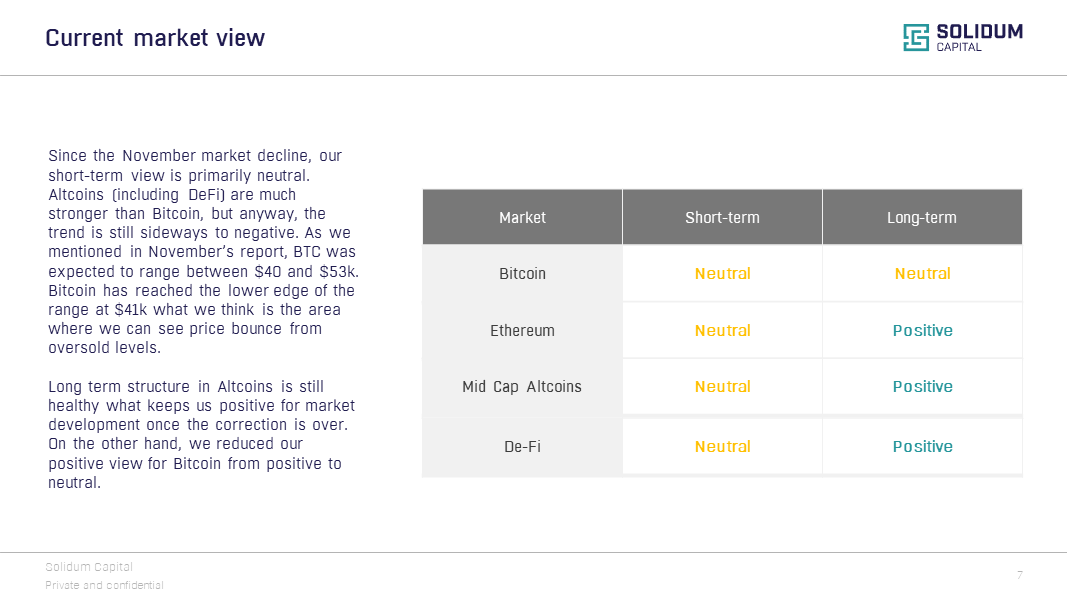The image size is (1067, 600).
Task: Click De-Fi's long-term Positive value
Action: pyautogui.click(x=922, y=447)
